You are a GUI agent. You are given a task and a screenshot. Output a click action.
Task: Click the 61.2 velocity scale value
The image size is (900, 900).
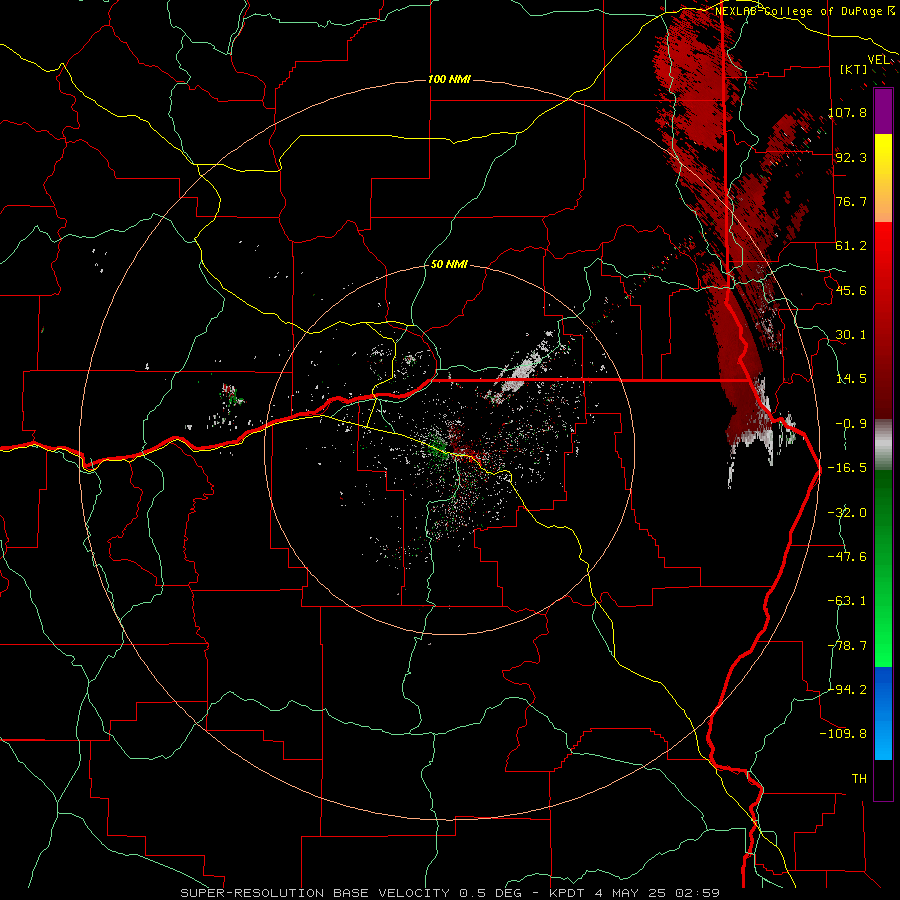[851, 246]
